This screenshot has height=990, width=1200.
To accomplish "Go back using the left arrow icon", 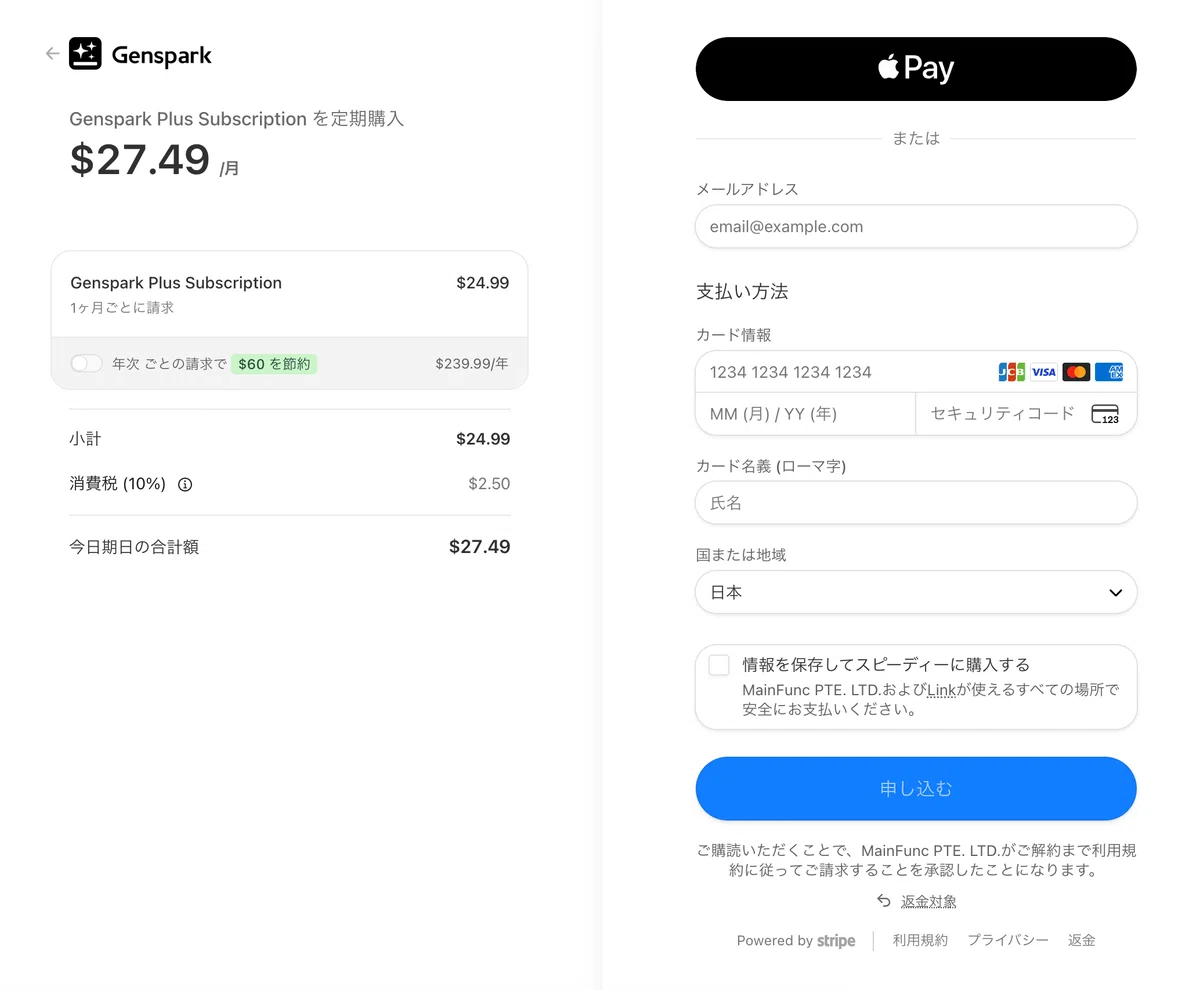I will tap(52, 54).
